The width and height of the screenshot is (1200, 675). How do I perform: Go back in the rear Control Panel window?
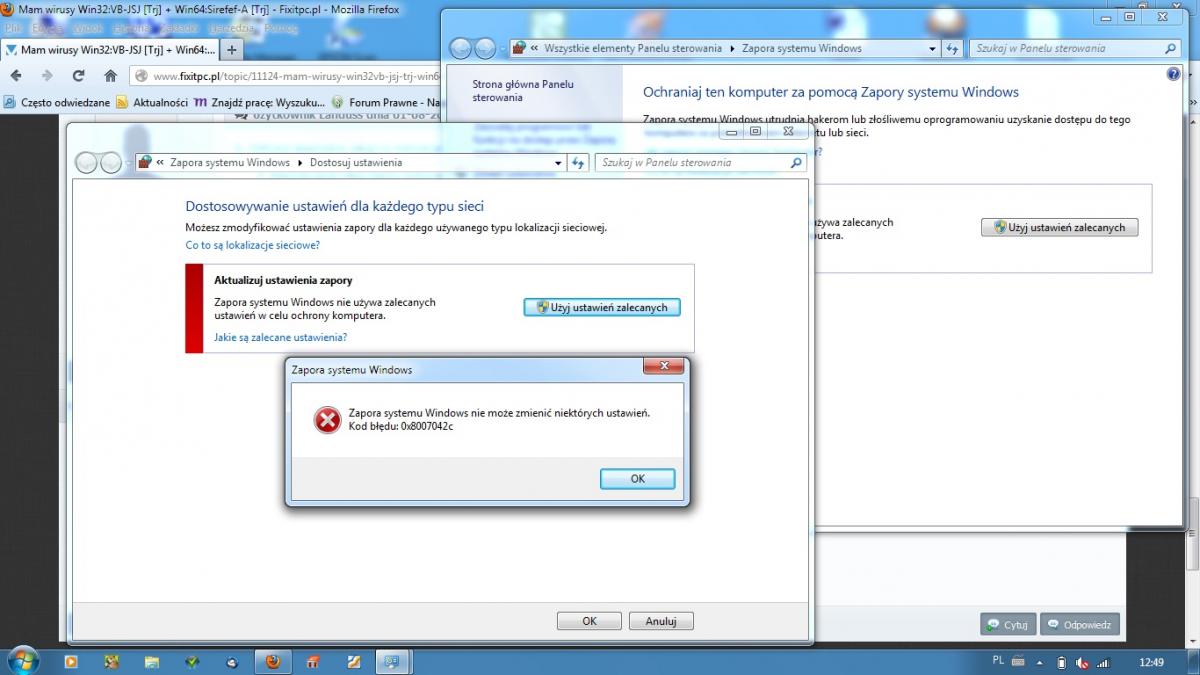461,48
